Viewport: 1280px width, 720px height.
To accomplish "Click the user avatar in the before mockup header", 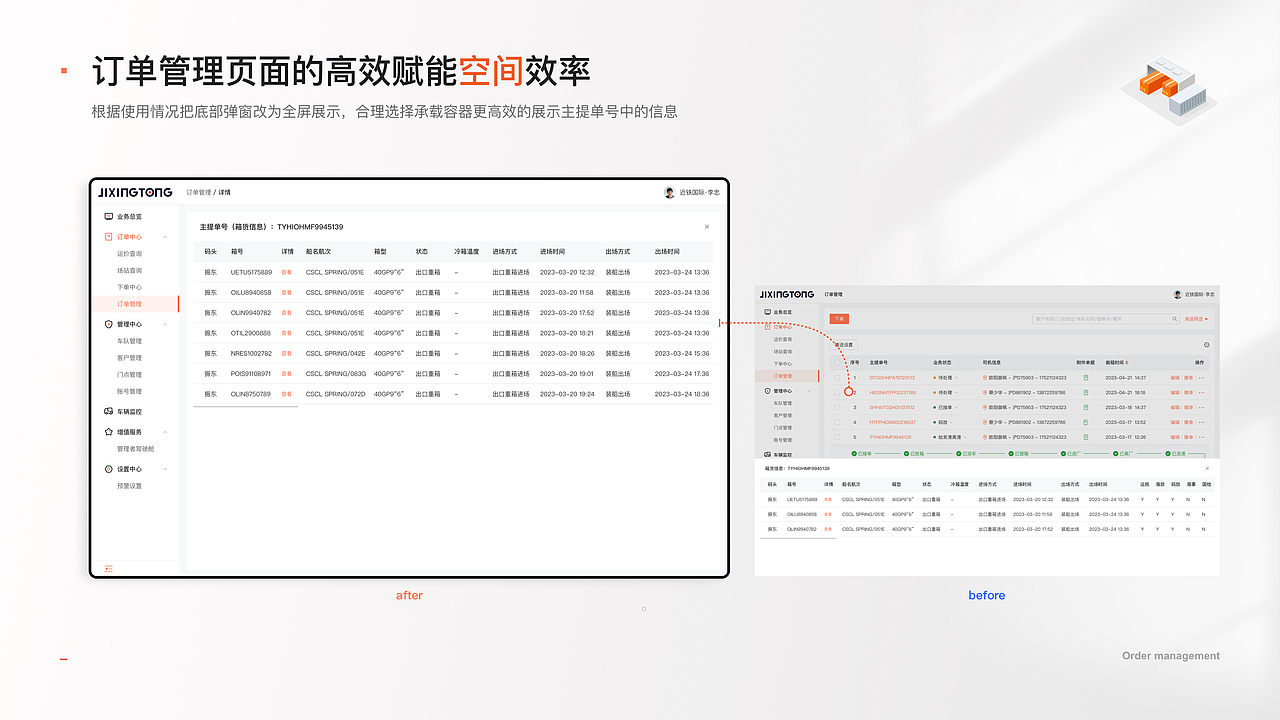I will pos(1176,295).
